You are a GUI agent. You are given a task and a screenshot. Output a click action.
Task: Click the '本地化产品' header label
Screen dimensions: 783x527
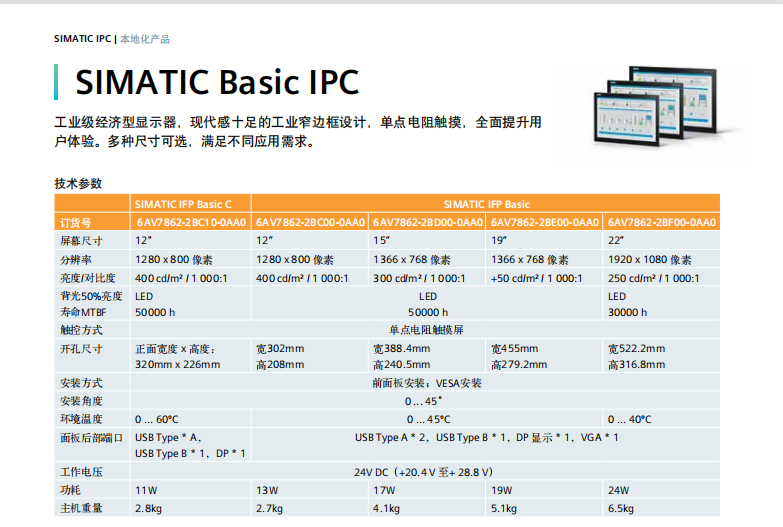tap(145, 39)
